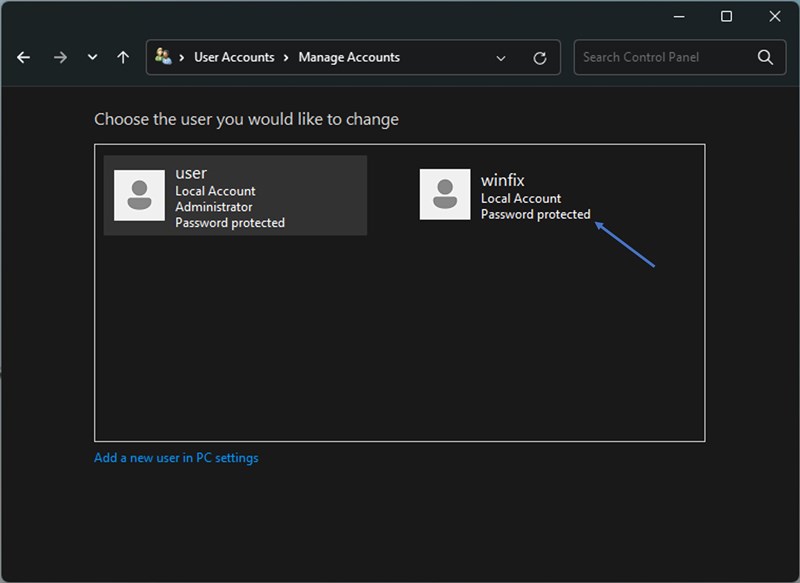This screenshot has height=583, width=800.
Task: Select the winfix account avatar
Action: pos(445,194)
